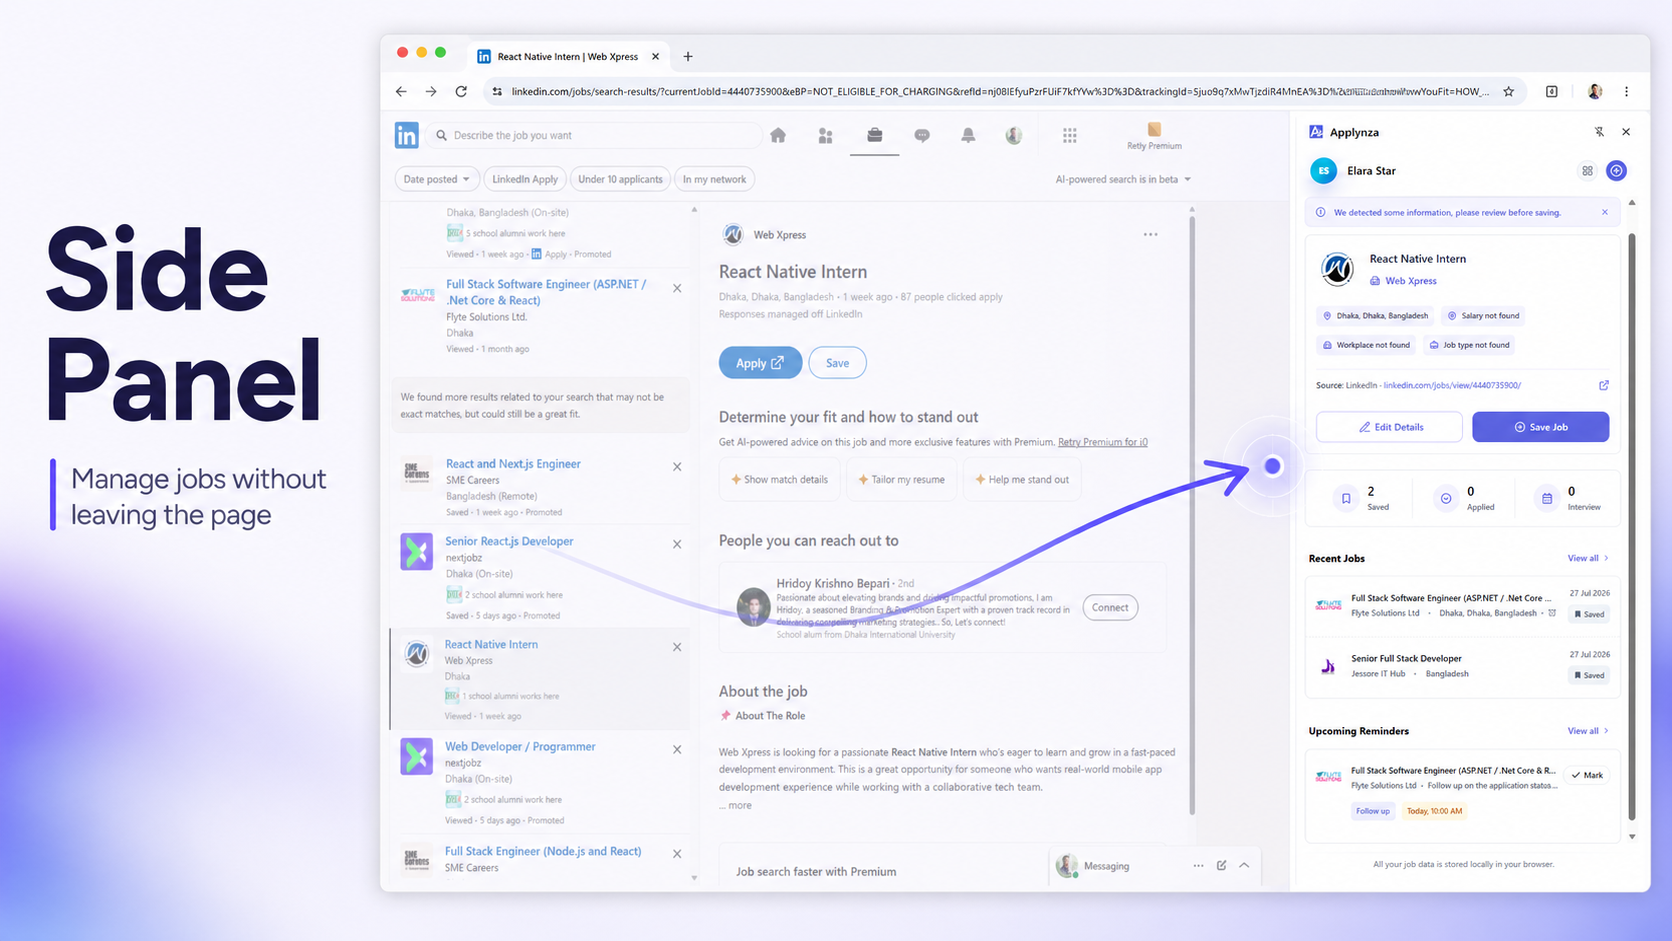Toggle the Under 10 applicants filter
This screenshot has width=1672, height=941.
coord(620,179)
